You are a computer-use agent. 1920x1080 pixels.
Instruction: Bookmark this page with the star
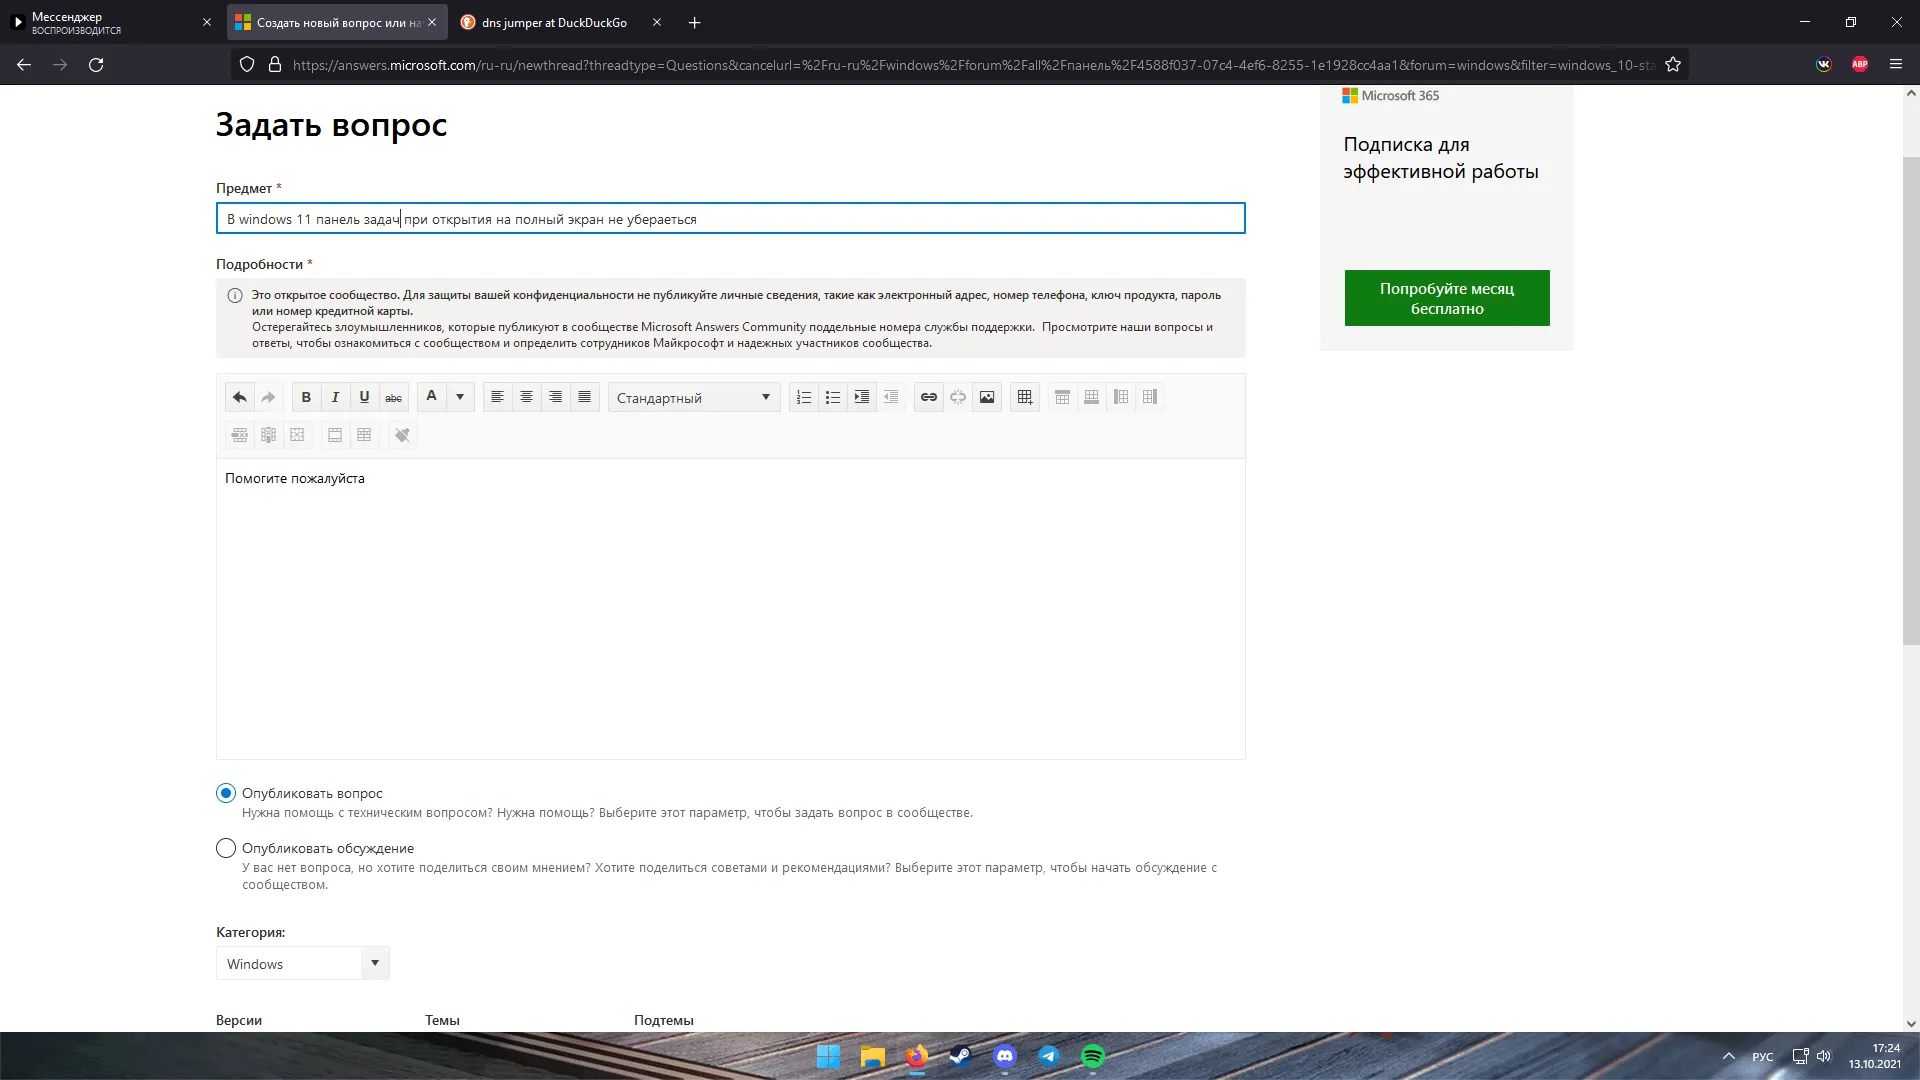pyautogui.click(x=1673, y=65)
